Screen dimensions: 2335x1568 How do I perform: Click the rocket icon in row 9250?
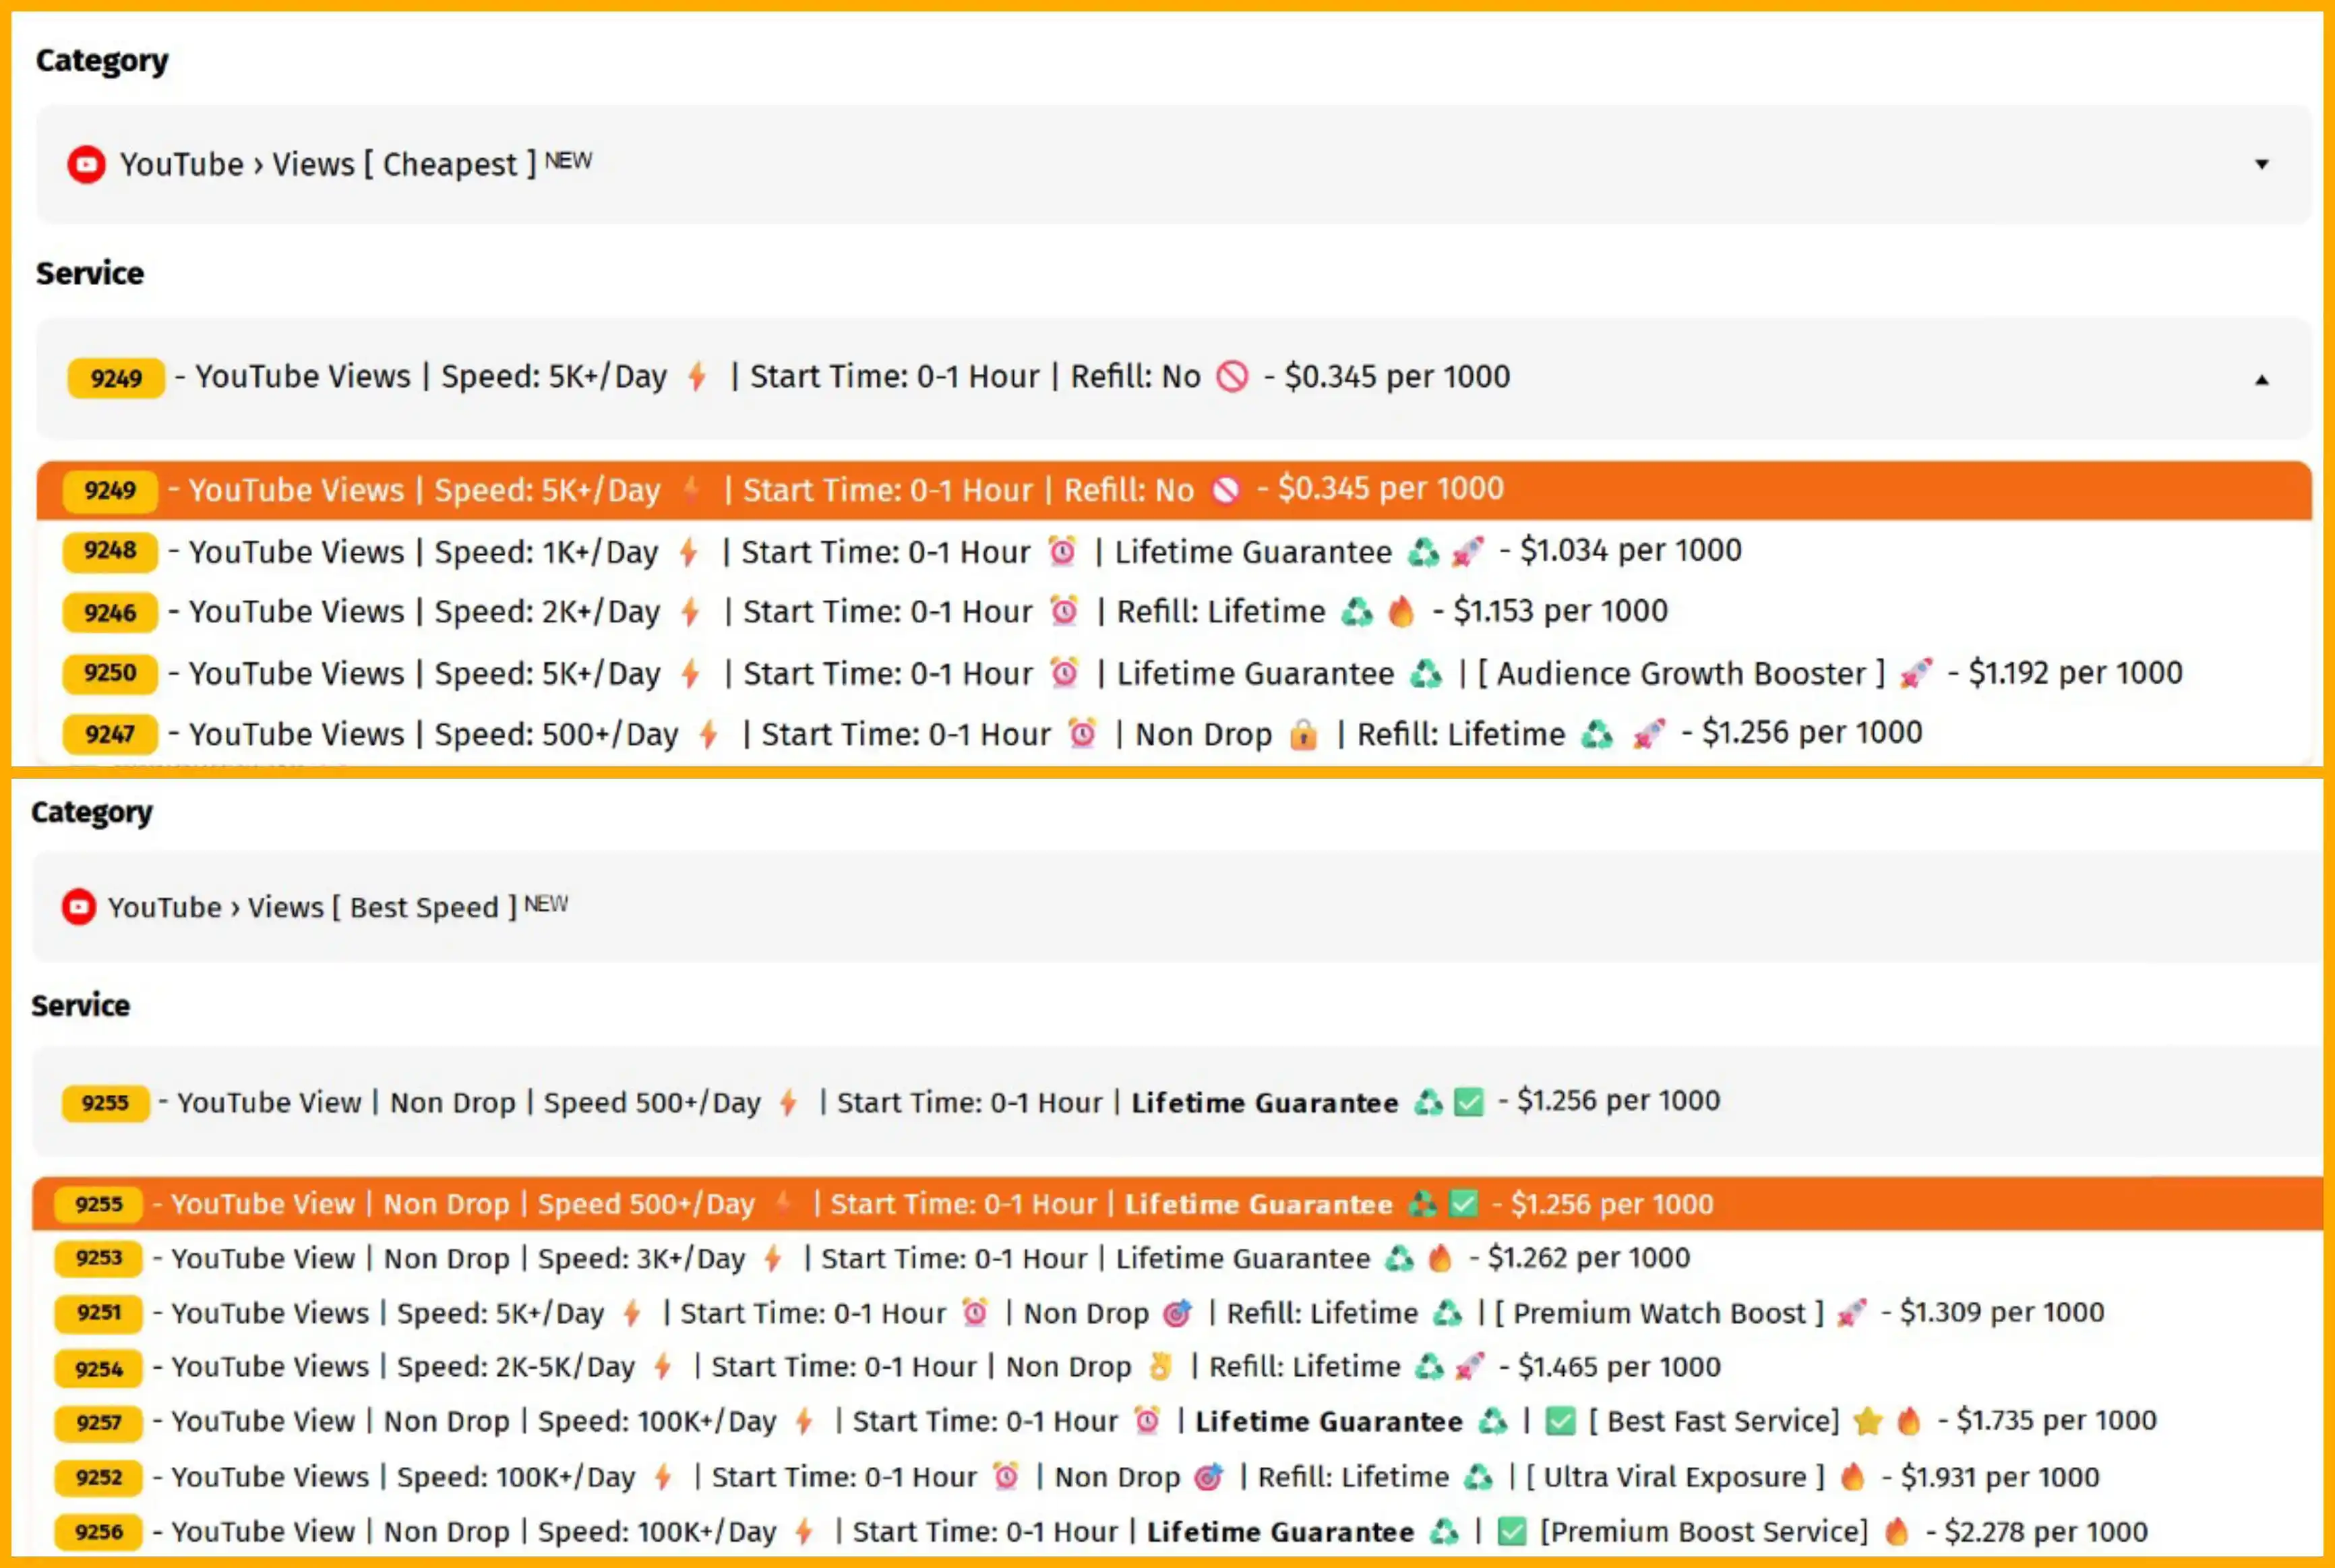click(x=1916, y=673)
